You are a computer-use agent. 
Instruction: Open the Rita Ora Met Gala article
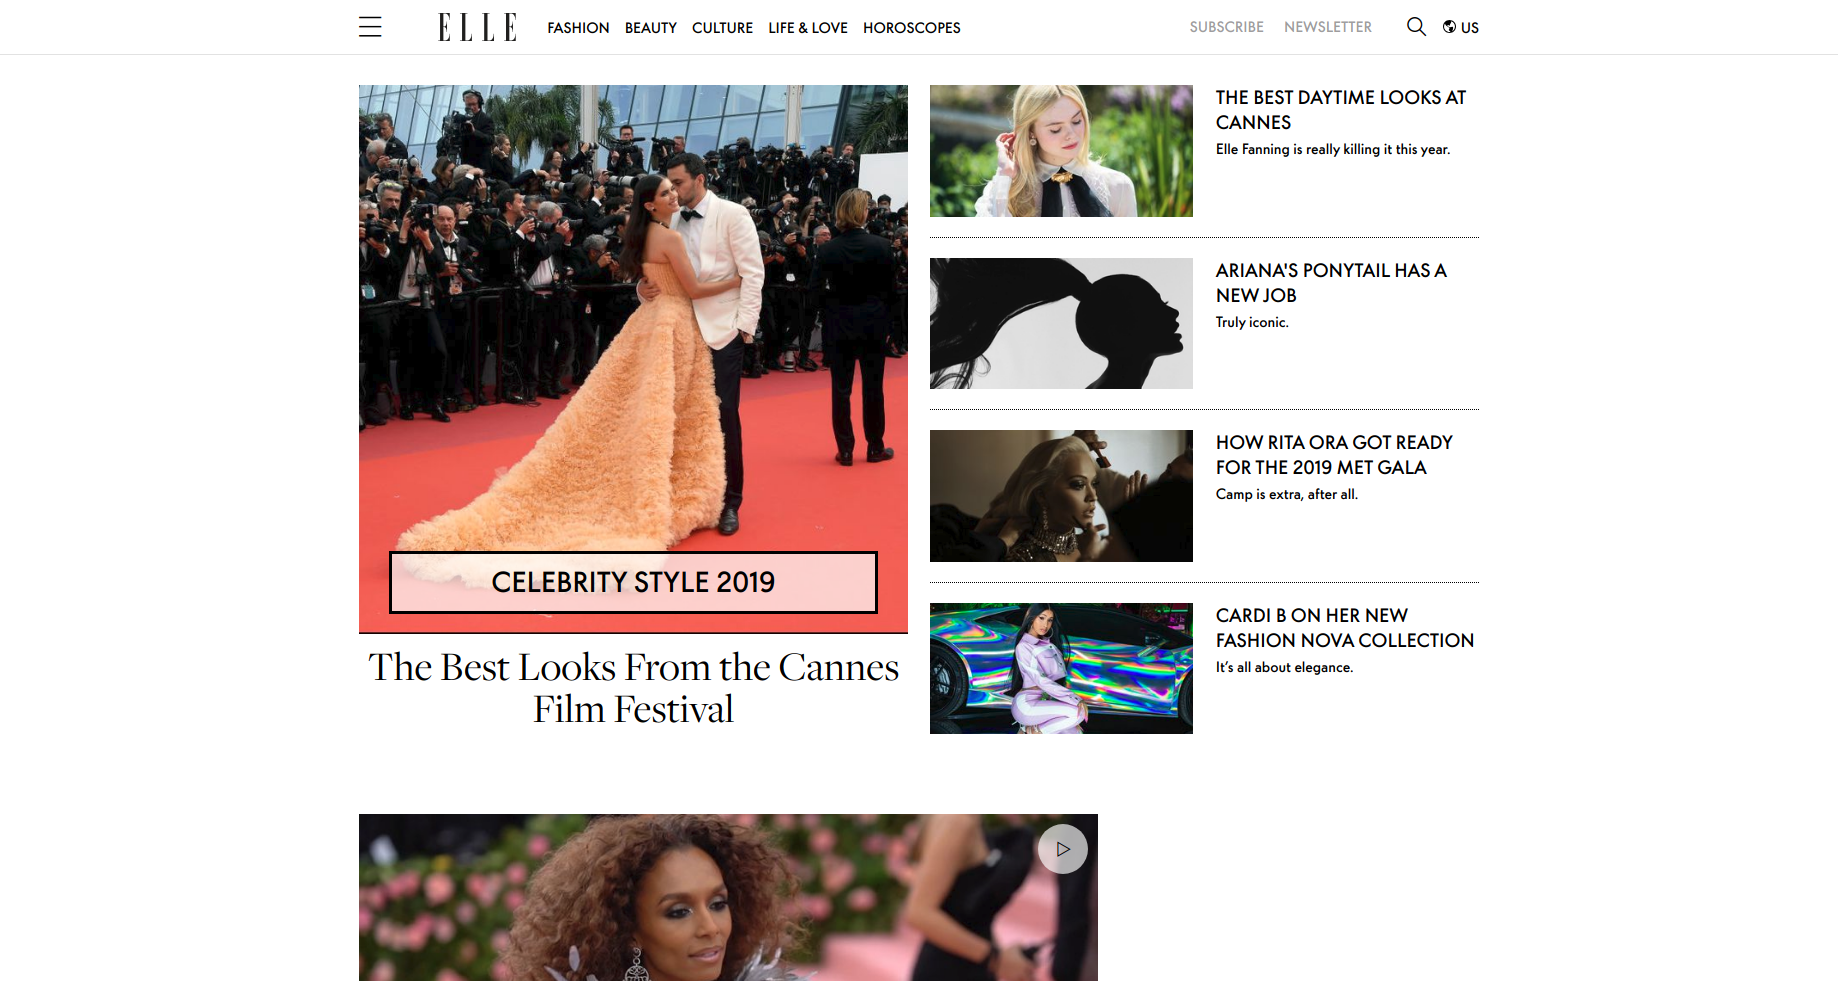pos(1334,455)
